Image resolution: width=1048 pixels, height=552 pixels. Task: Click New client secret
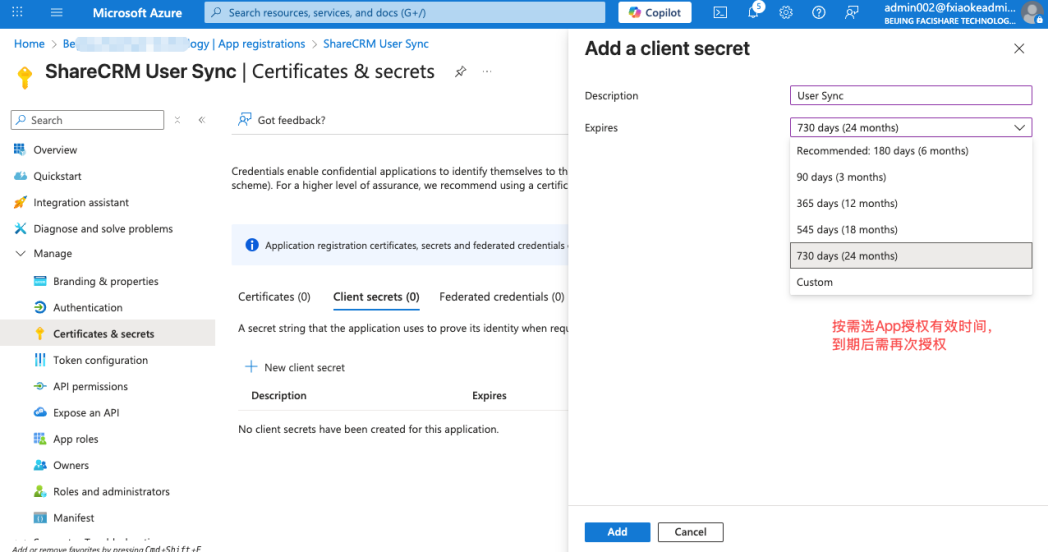[295, 368]
